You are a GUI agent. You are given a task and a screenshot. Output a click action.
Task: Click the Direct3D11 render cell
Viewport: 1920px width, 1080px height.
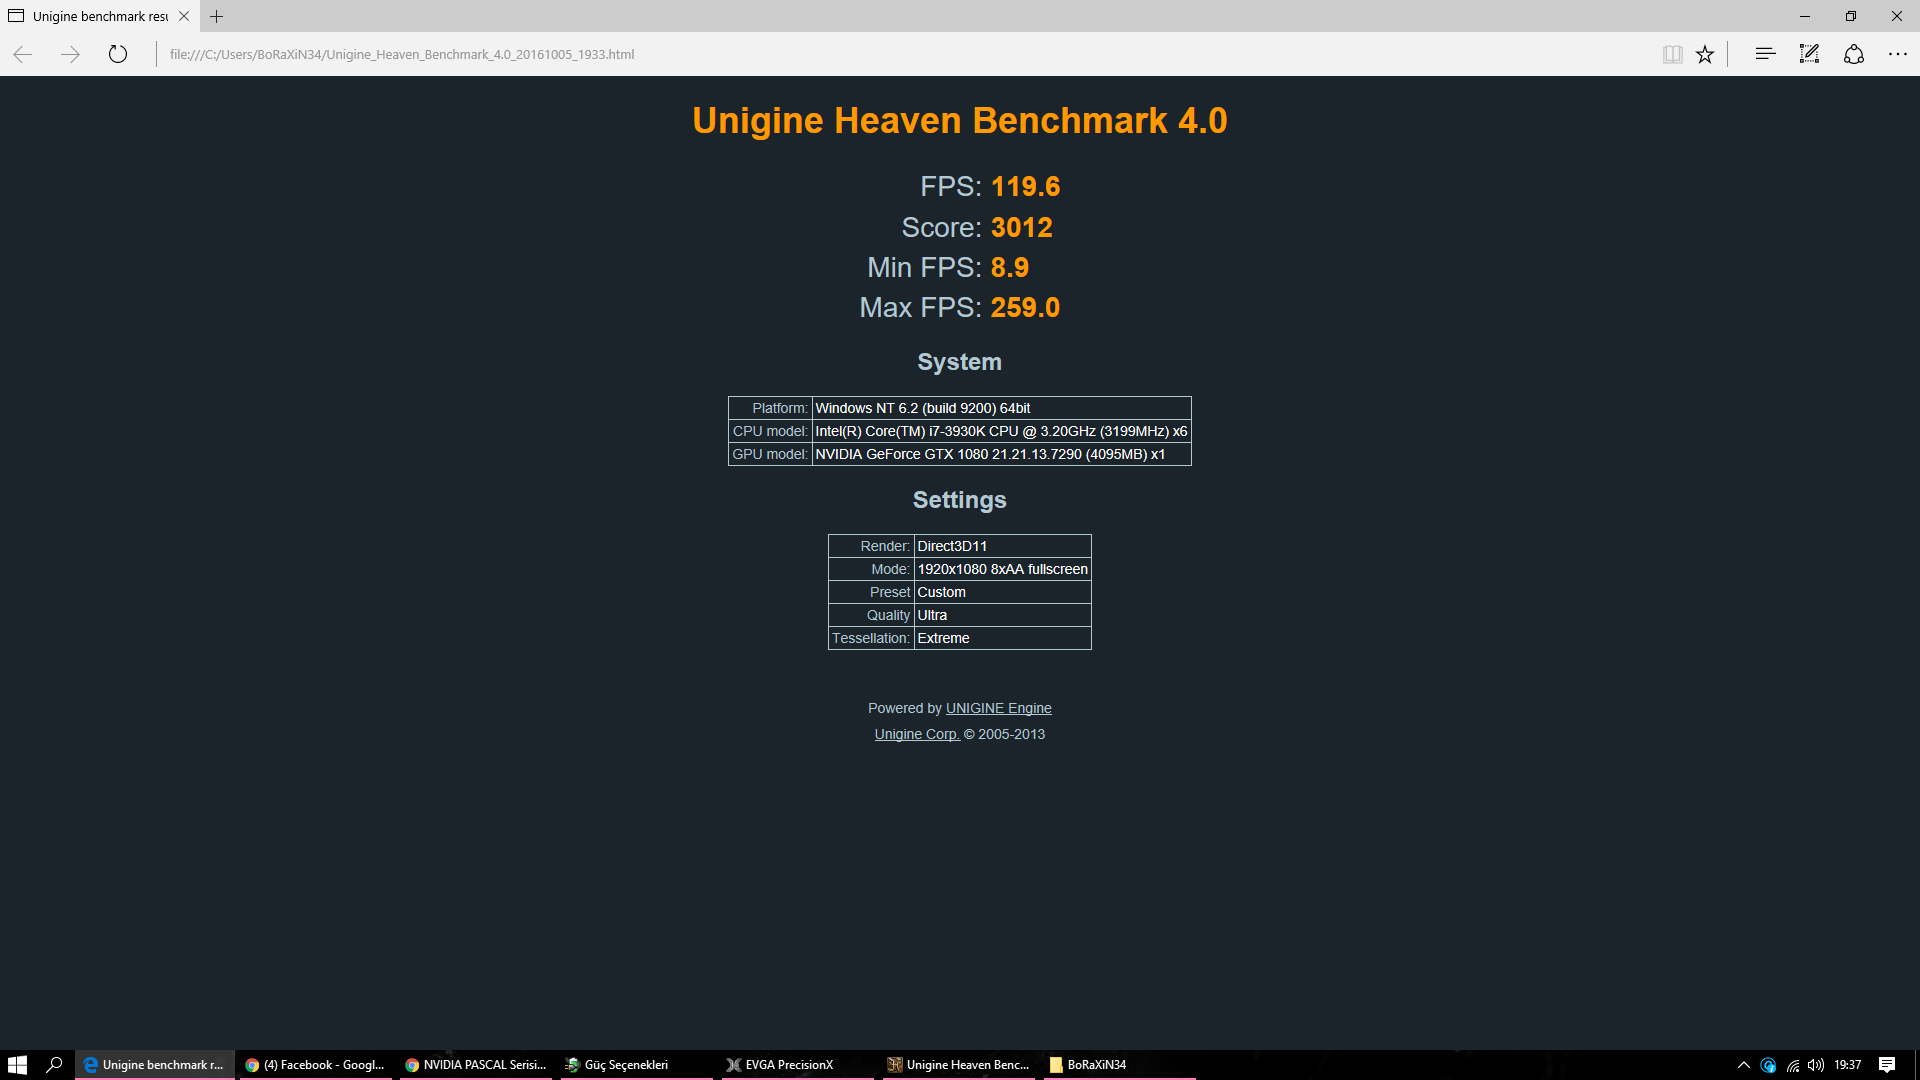1002,546
